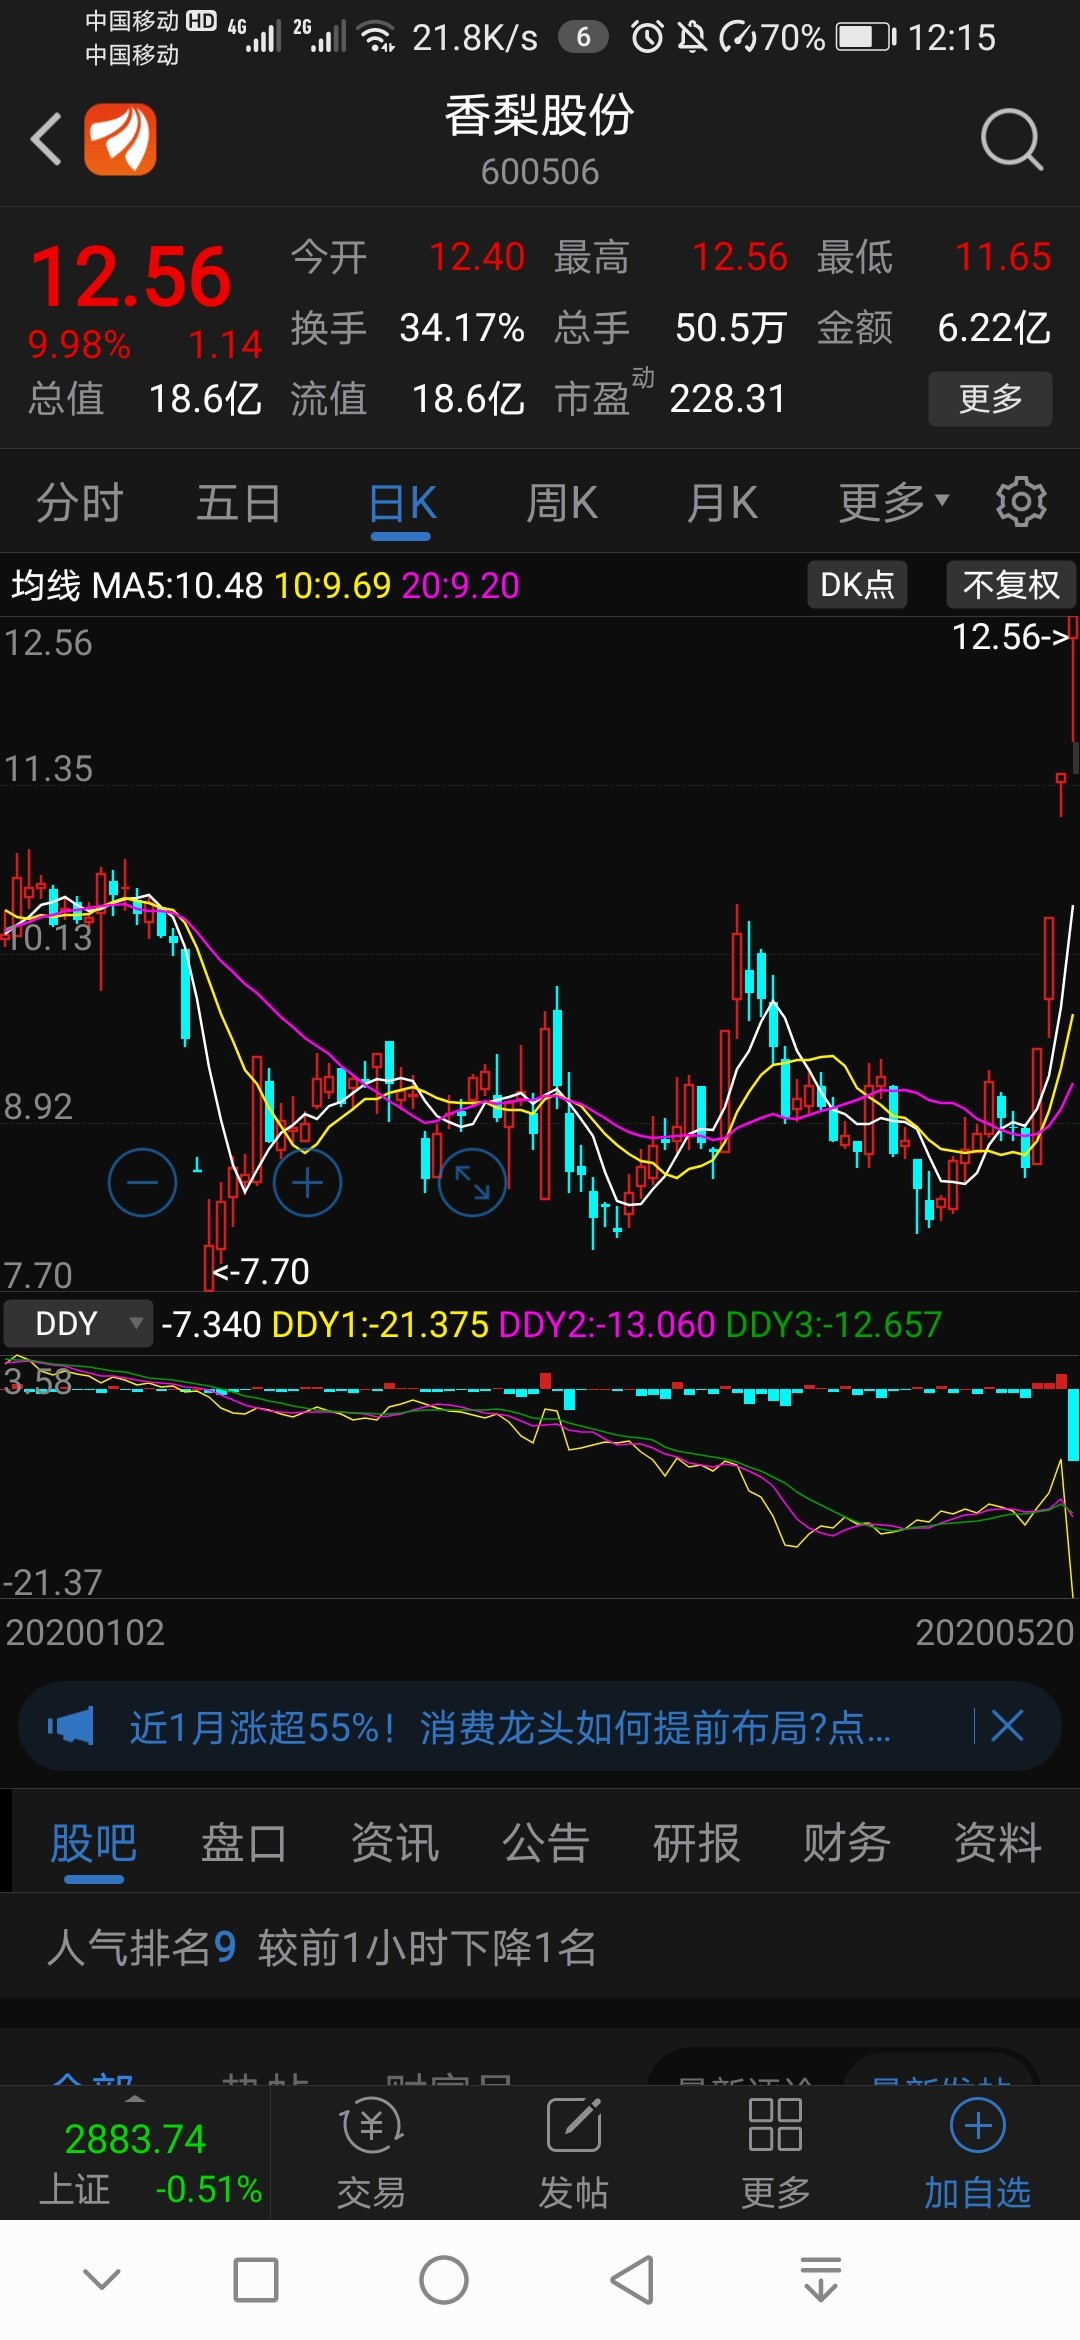Open the 资料 profile tab
Screen dimensions: 1080x2340
click(x=998, y=1842)
